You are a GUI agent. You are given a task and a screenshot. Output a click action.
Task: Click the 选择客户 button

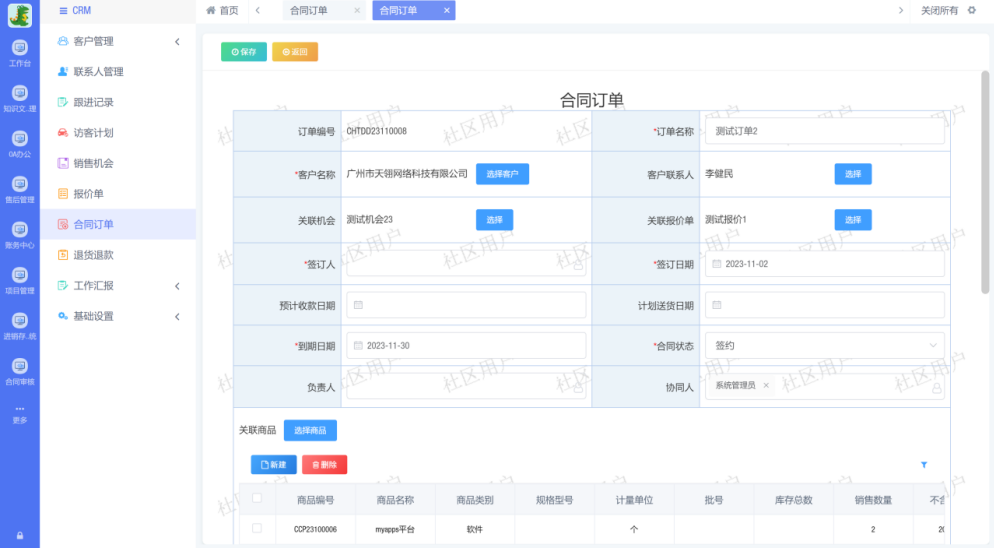pos(502,174)
